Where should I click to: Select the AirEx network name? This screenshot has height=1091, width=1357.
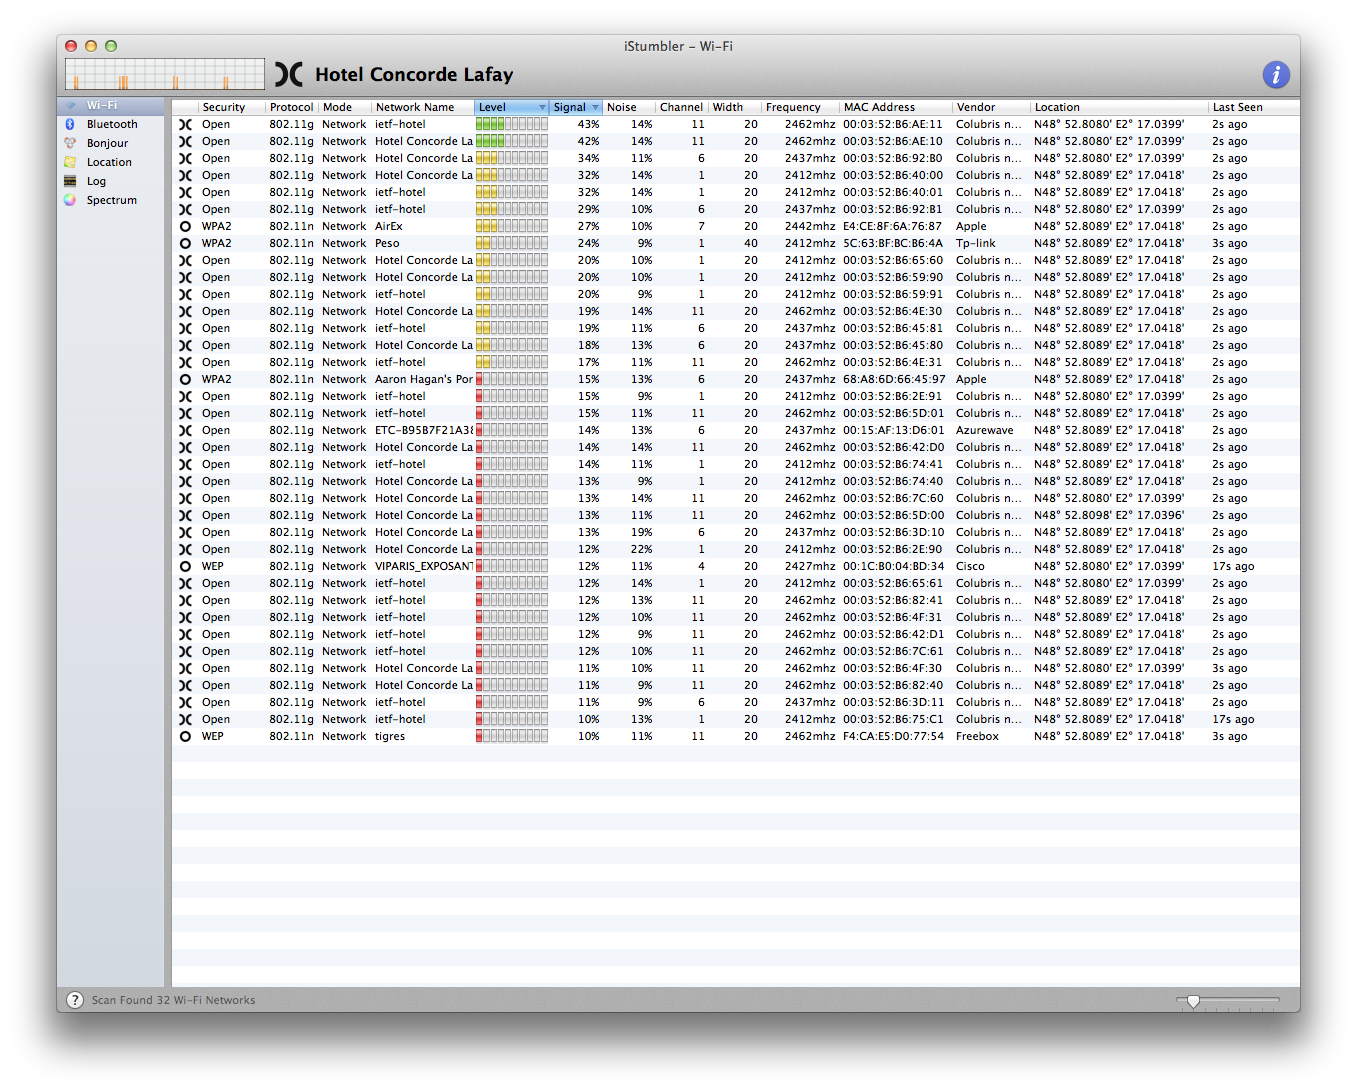(x=389, y=226)
